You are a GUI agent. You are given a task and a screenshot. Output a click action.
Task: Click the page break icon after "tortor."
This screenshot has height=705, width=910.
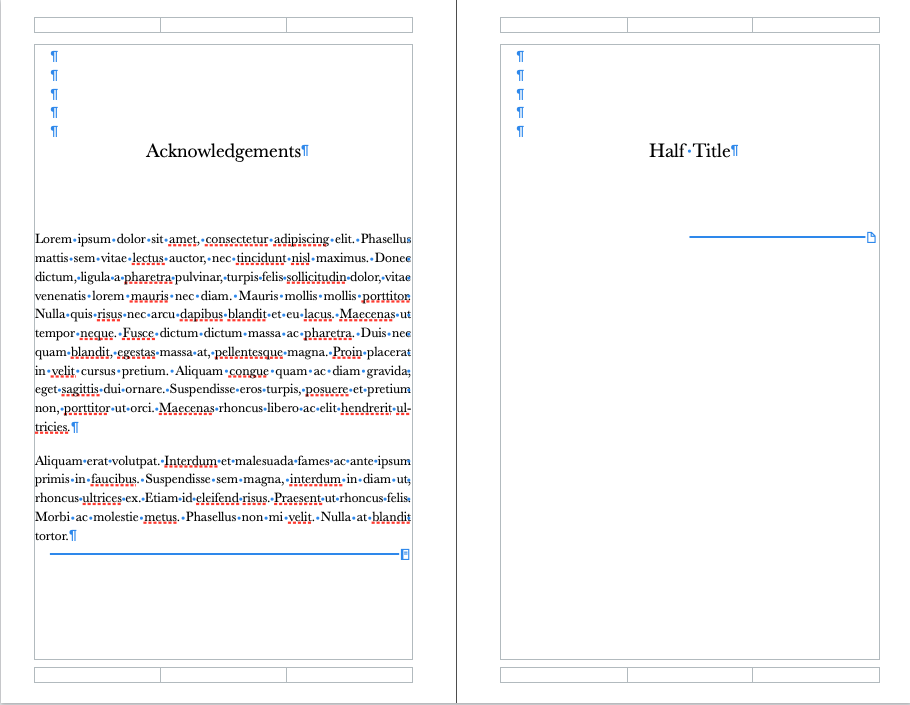click(x=404, y=554)
